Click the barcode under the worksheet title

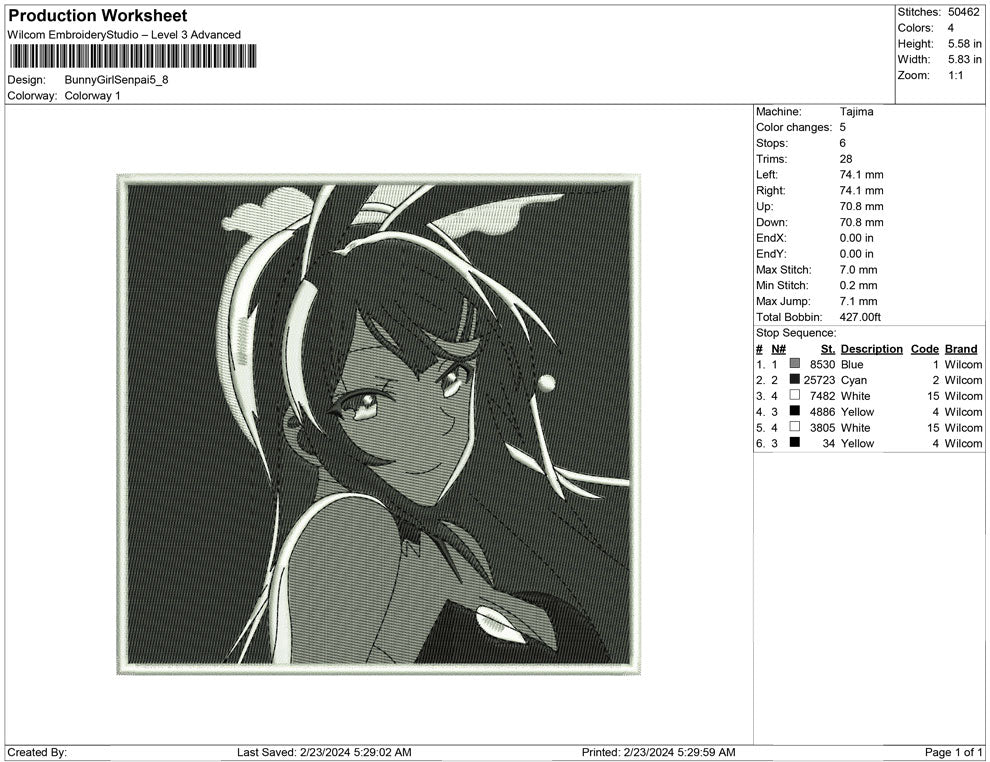coord(133,56)
